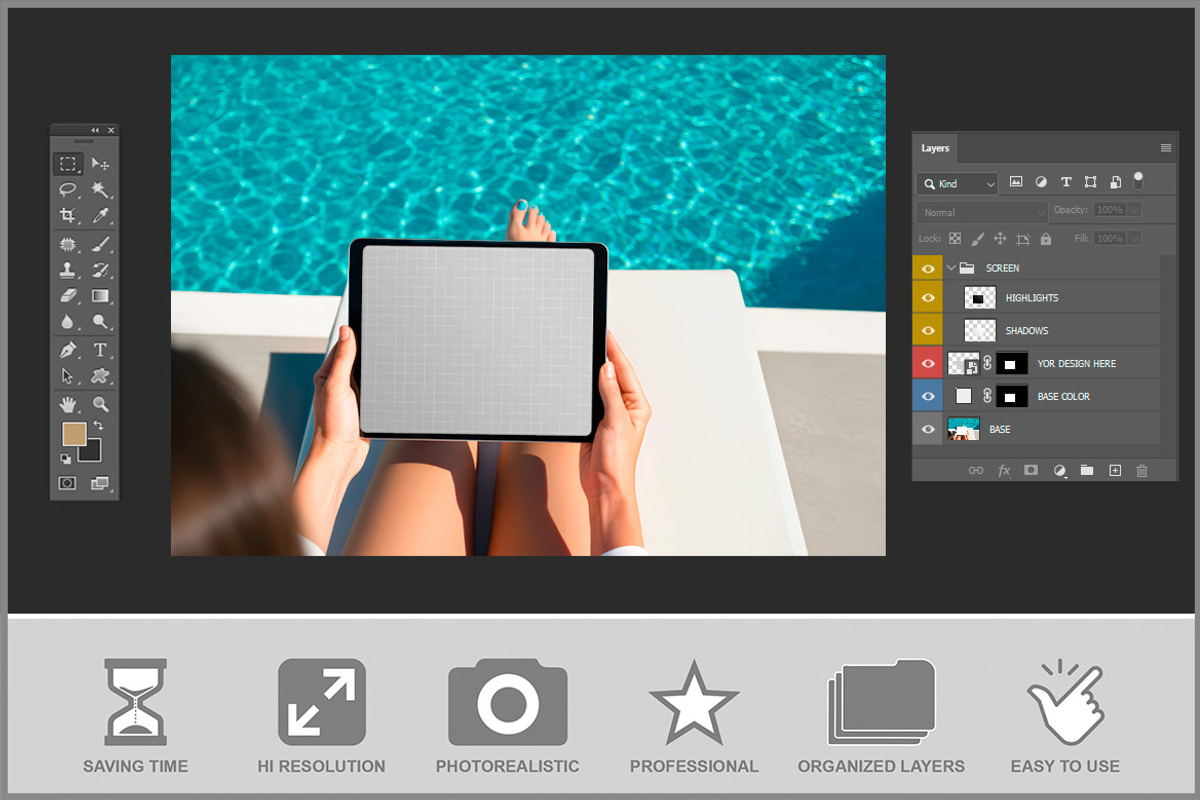The width and height of the screenshot is (1200, 800).
Task: Delete layer with trash icon
Action: 1142,470
